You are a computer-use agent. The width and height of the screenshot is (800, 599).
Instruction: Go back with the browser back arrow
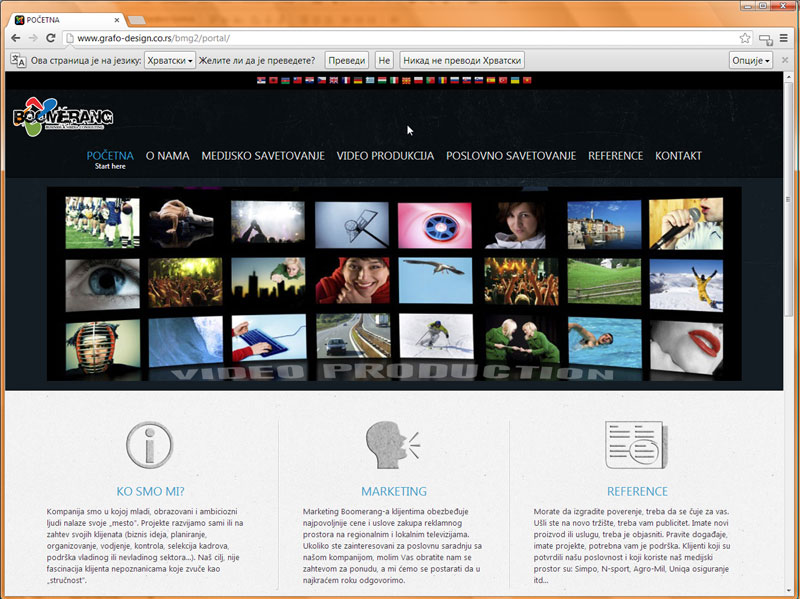pyautogui.click(x=13, y=38)
